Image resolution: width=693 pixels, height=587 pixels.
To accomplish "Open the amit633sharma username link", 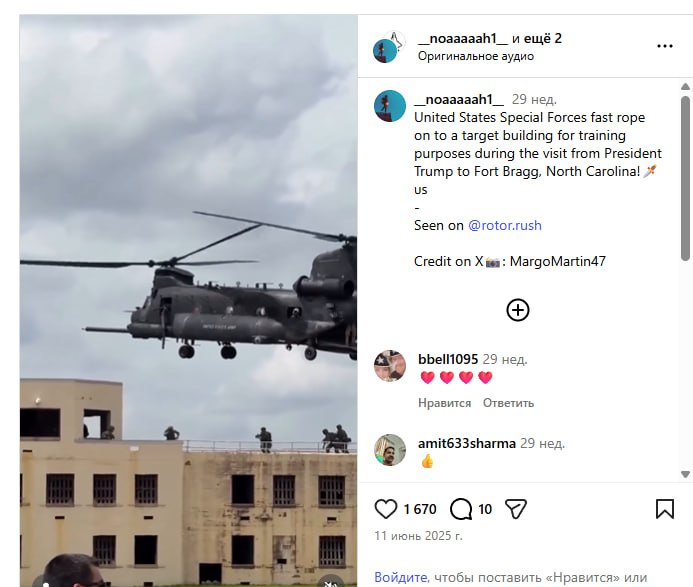I will click(467, 443).
